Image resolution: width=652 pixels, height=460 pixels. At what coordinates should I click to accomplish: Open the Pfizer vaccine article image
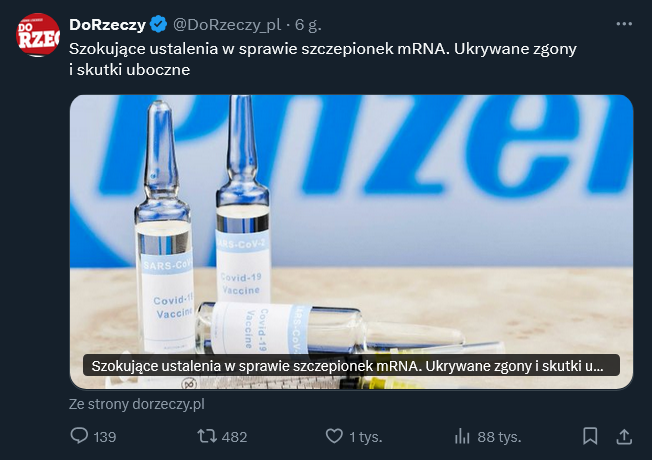(351, 242)
